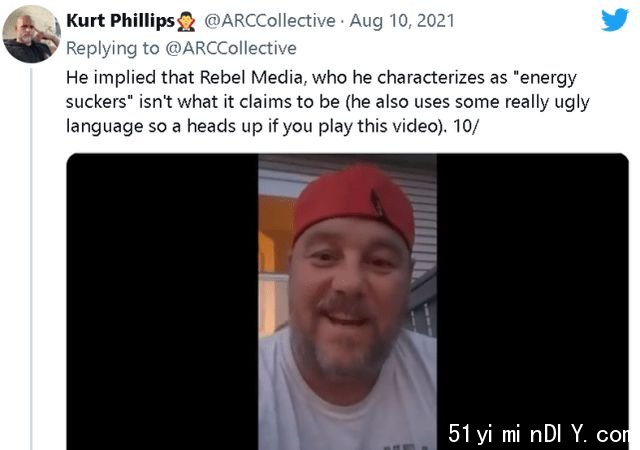The width and height of the screenshot is (640, 450).
Task: Click the tweet body text paragraph
Action: 328,102
